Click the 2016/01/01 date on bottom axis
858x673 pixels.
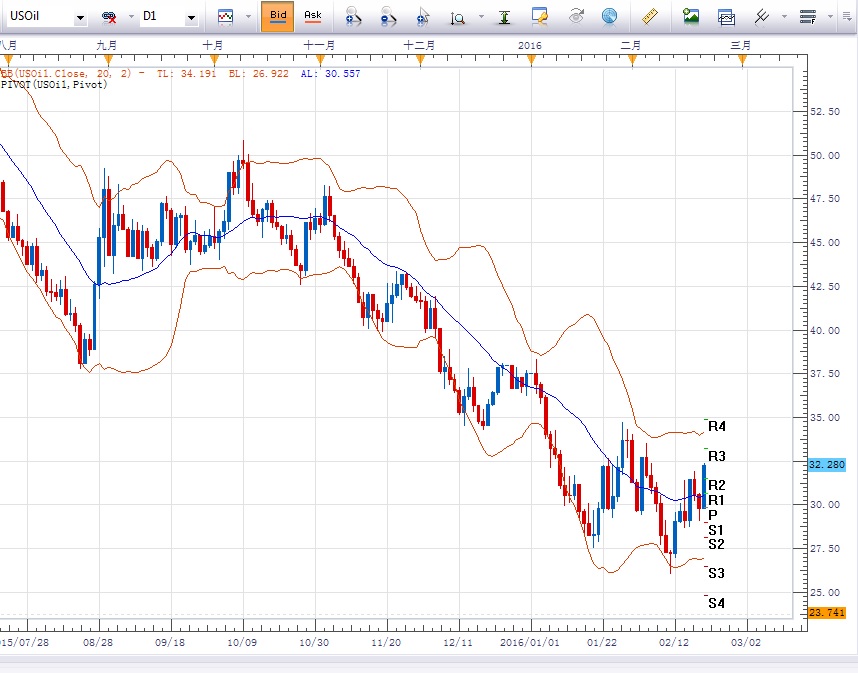pyautogui.click(x=529, y=642)
